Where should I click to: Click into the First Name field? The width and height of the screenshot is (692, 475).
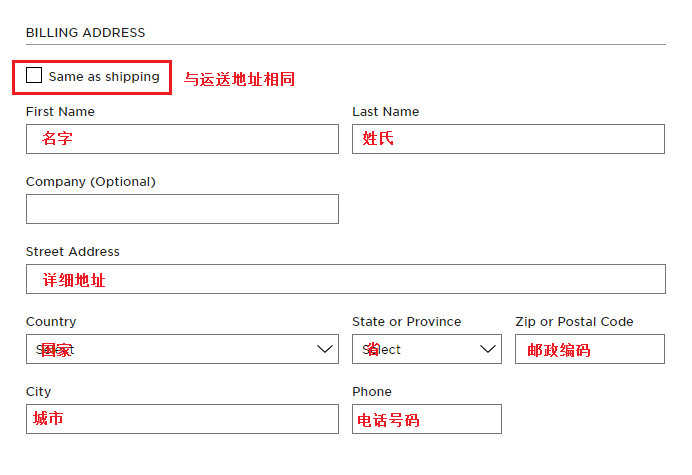pos(182,139)
